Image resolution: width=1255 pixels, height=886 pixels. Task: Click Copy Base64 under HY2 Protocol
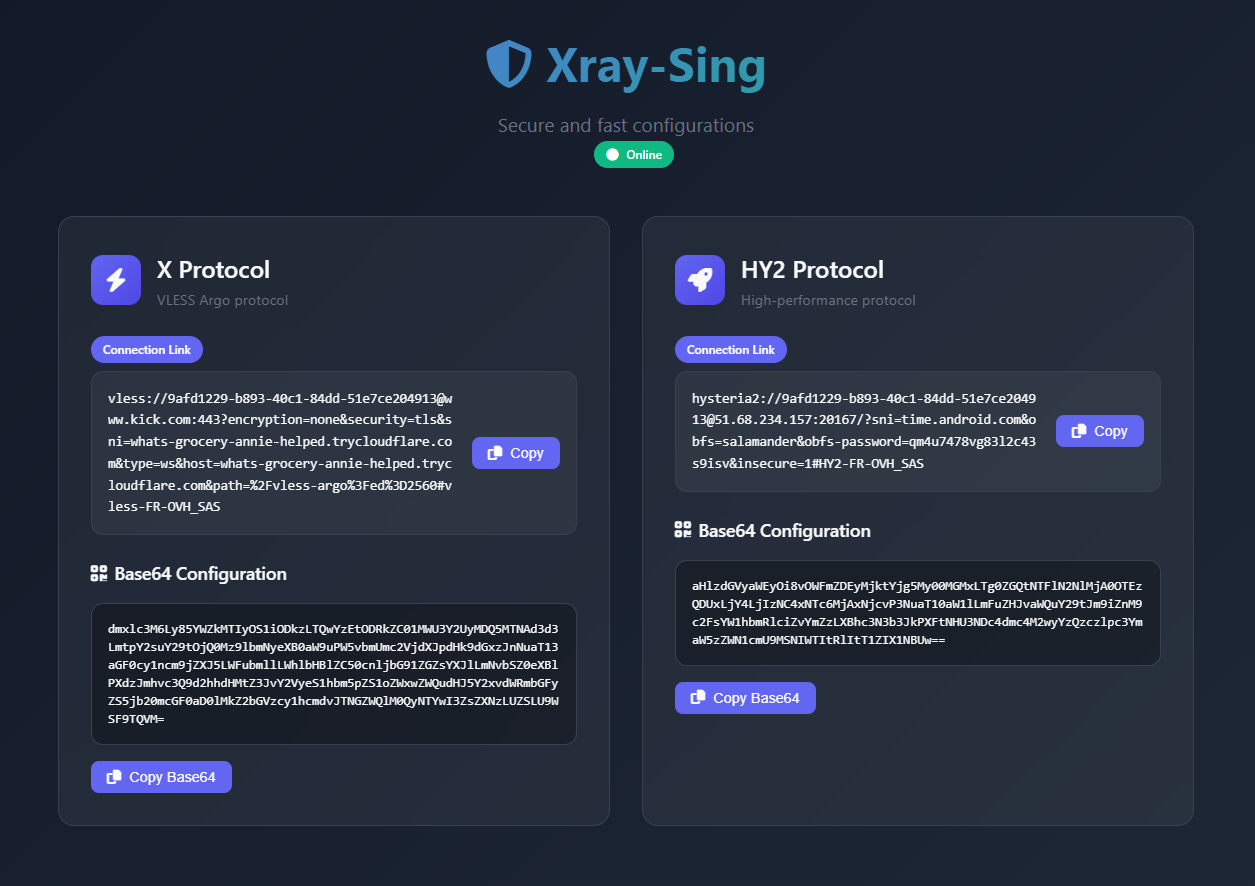coord(745,697)
